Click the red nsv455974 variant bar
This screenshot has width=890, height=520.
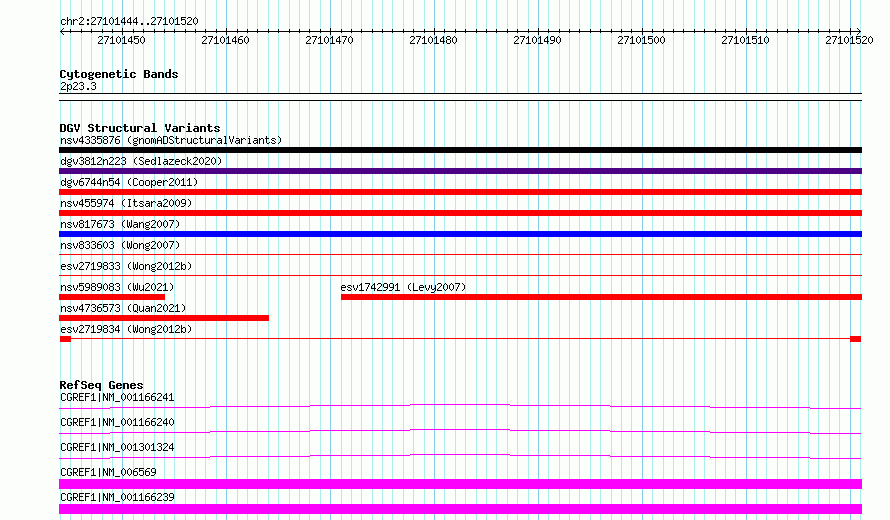460,213
